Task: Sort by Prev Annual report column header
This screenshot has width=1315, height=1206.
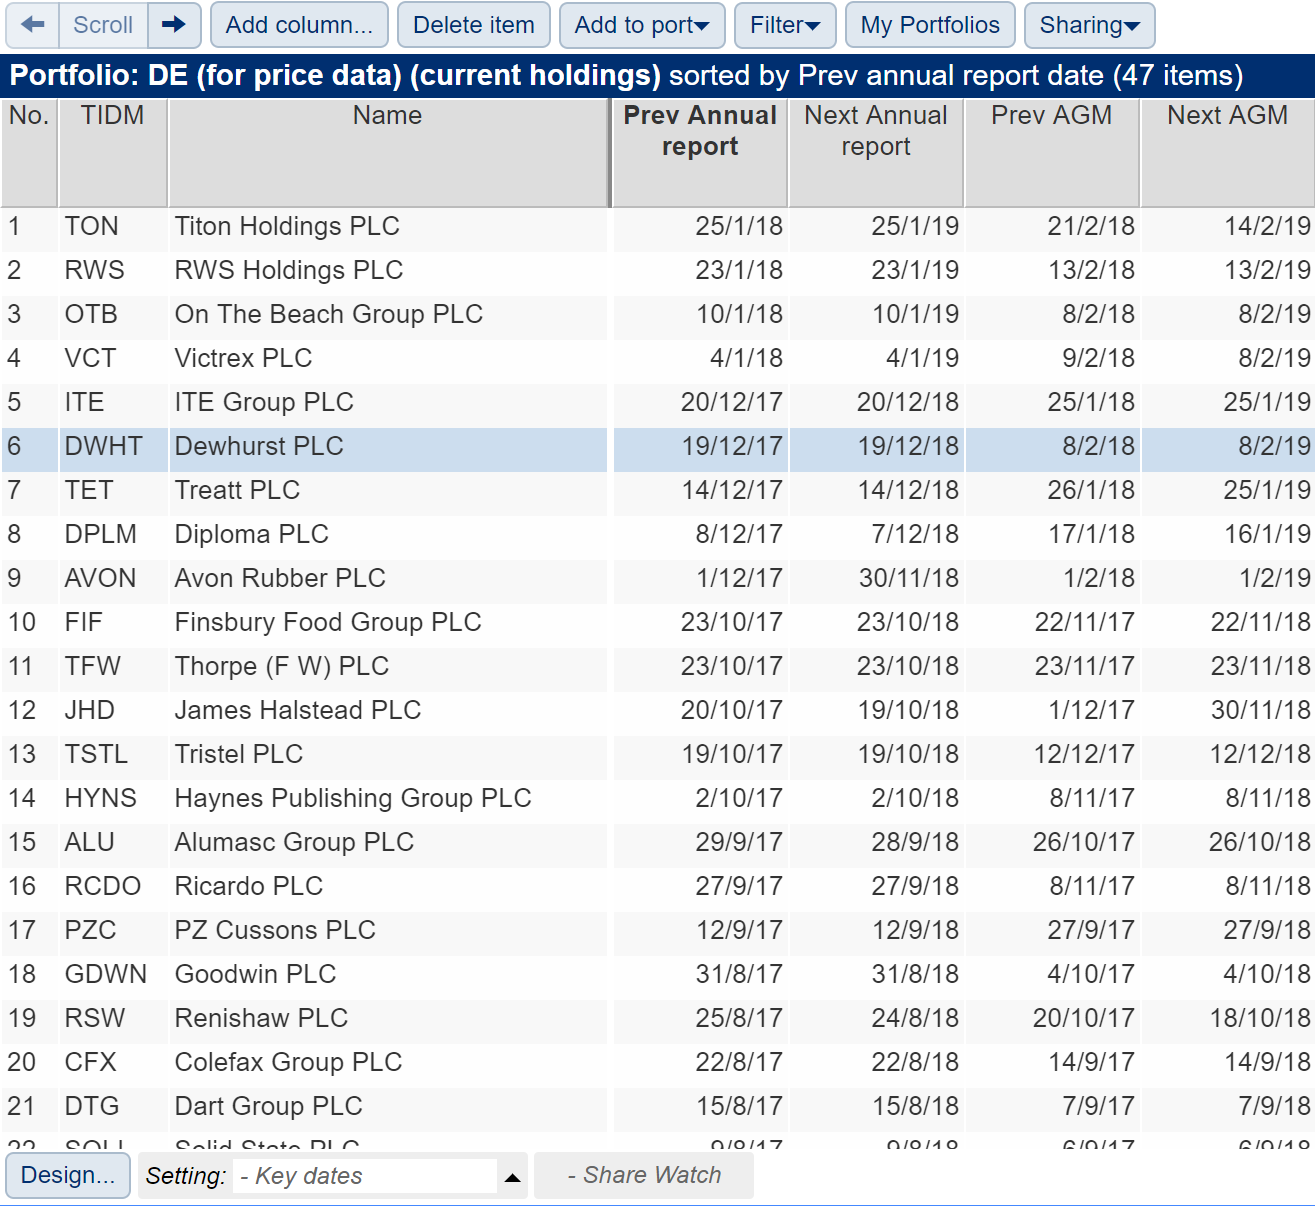Action: (x=700, y=153)
